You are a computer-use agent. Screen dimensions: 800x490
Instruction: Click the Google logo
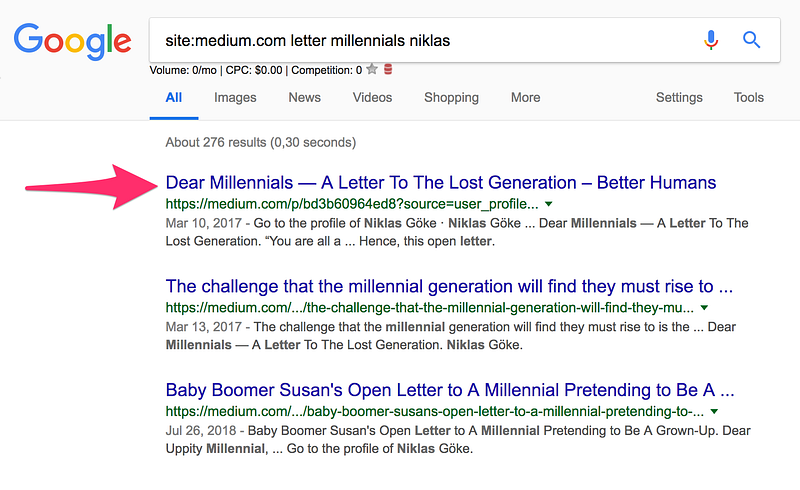(72, 41)
